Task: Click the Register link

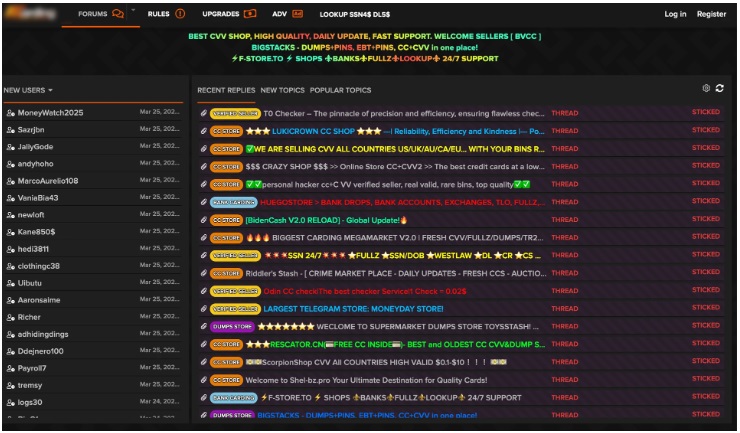Action: pos(711,14)
